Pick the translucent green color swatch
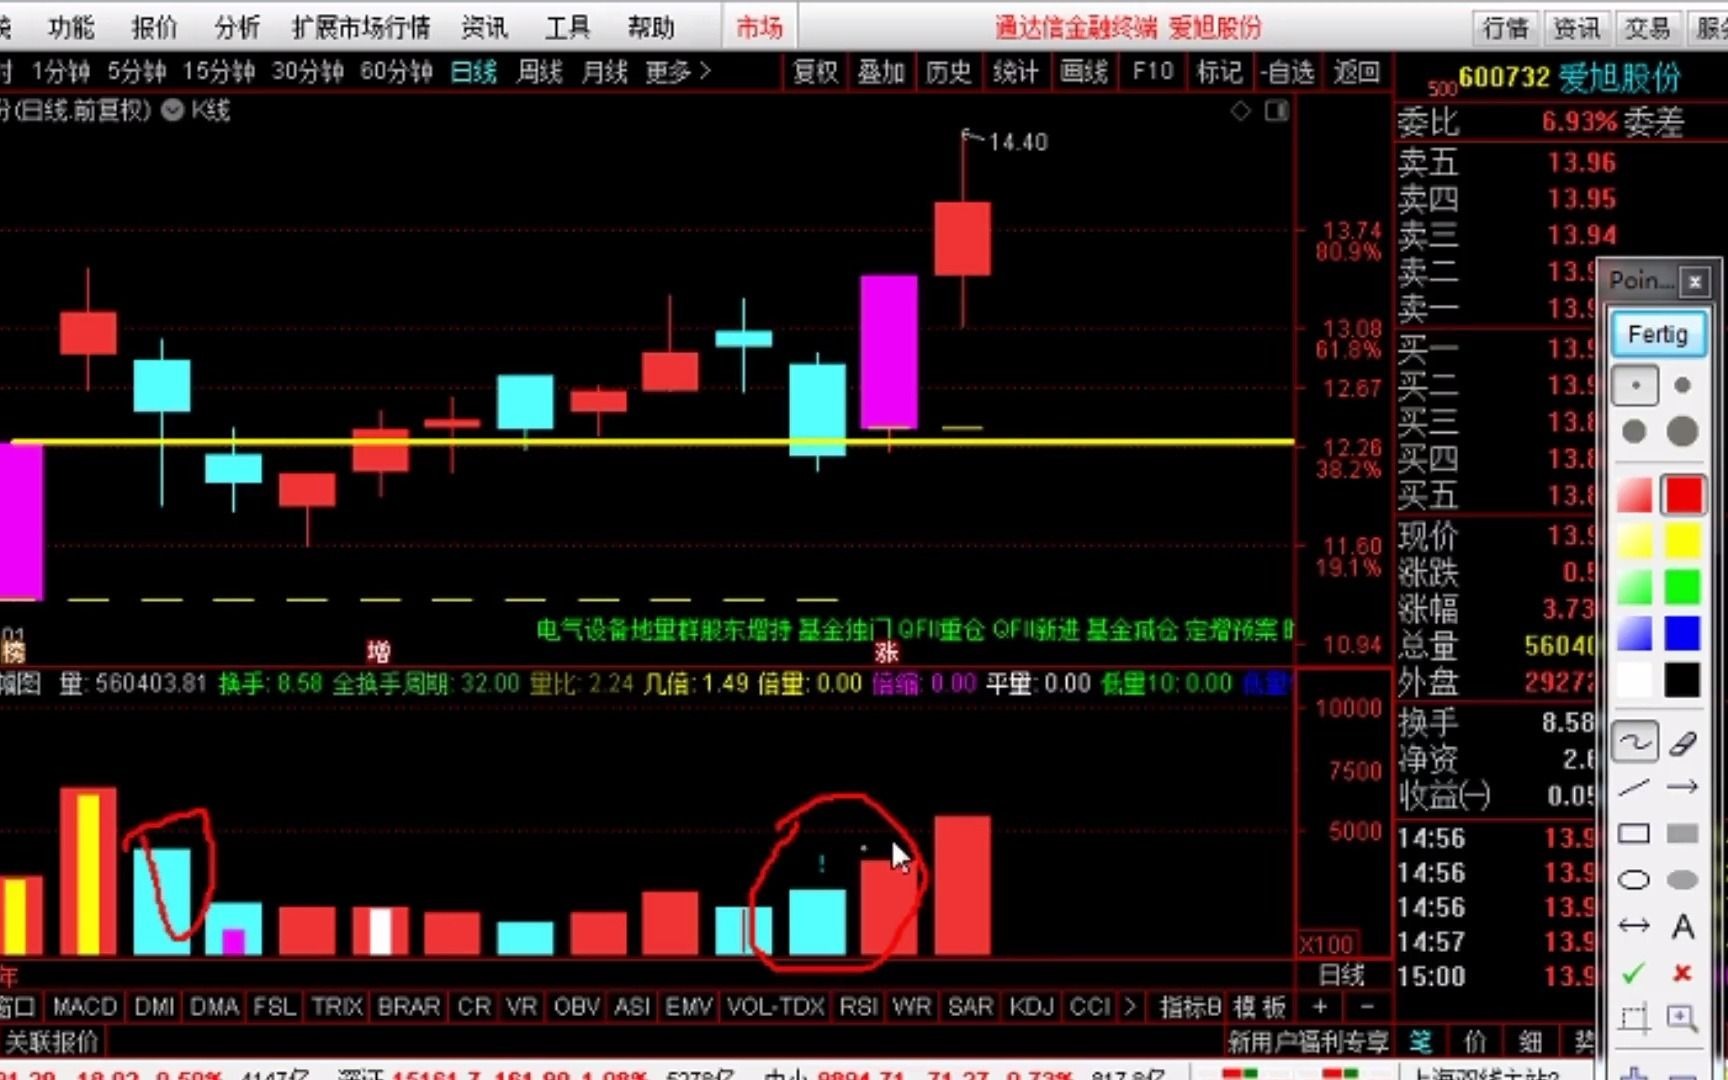The image size is (1728, 1080). coord(1635,587)
